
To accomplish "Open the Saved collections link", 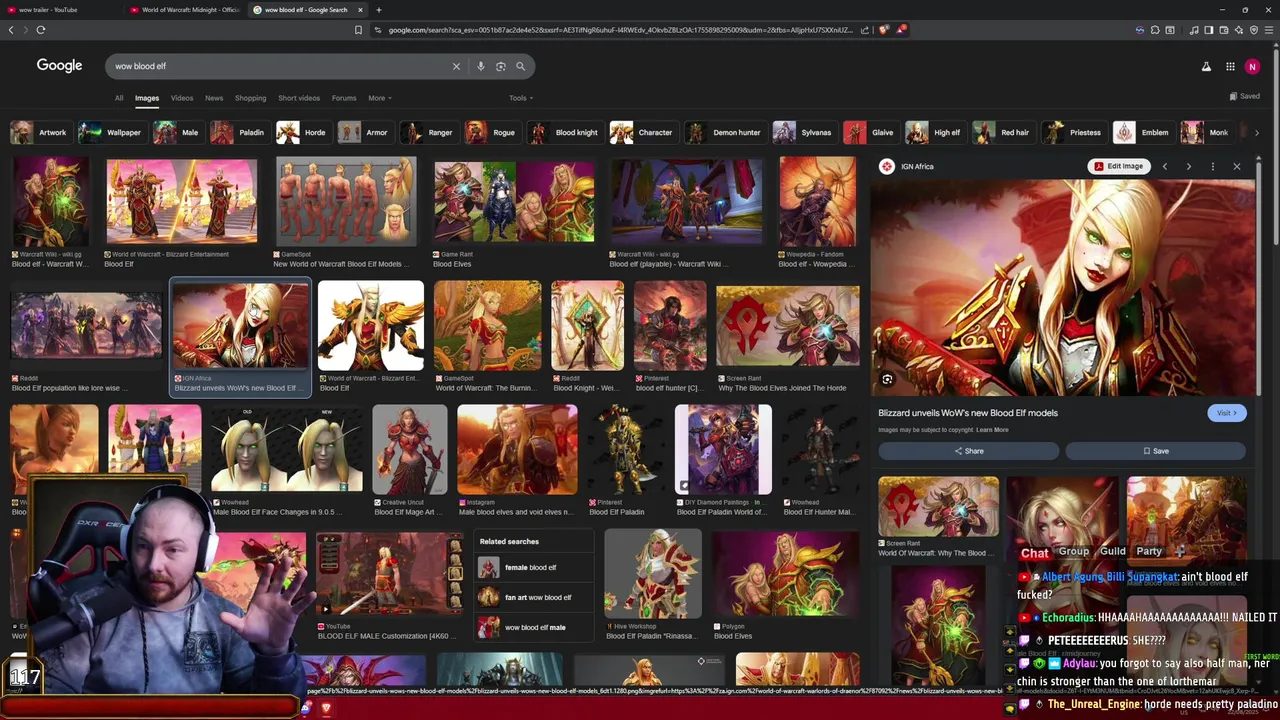I will 1245,96.
